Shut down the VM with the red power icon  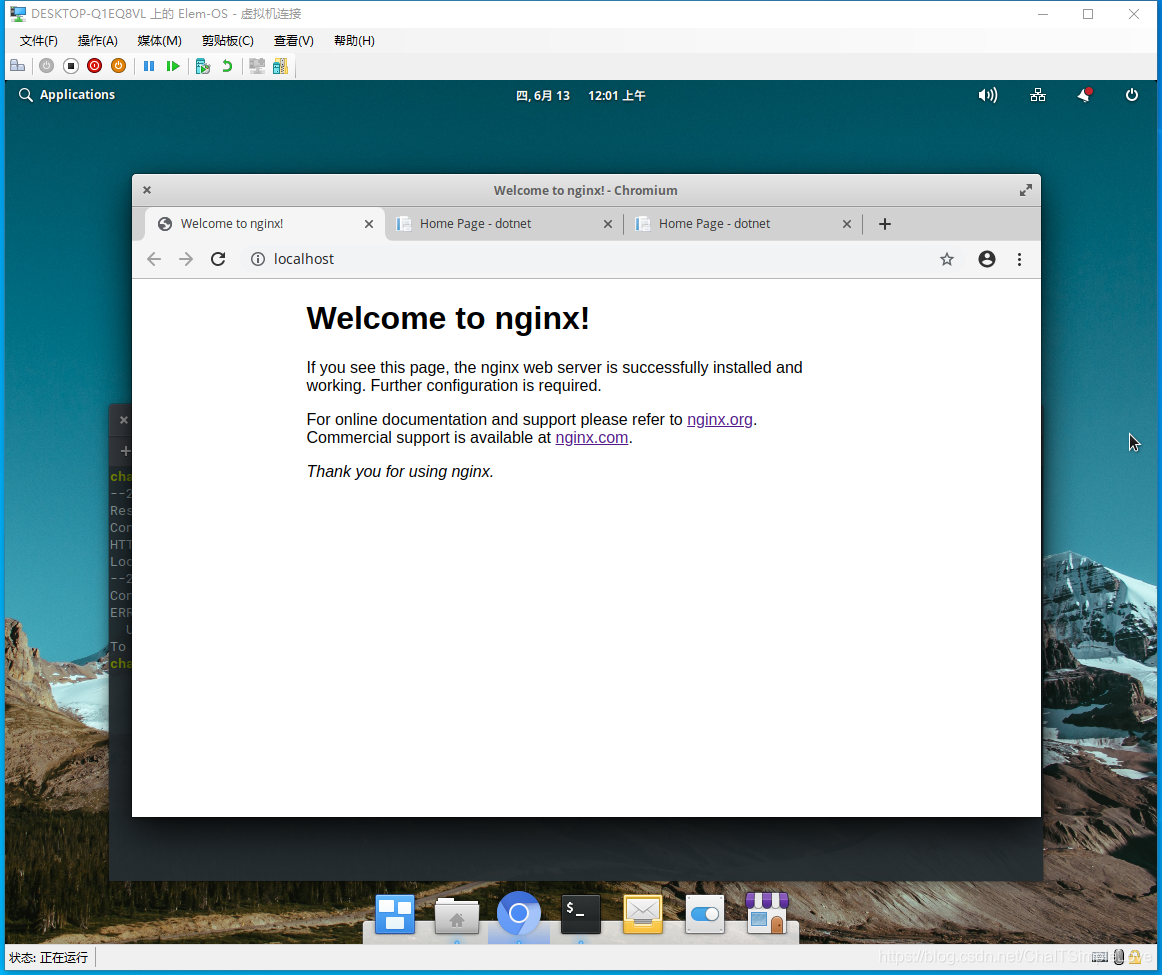pyautogui.click(x=94, y=66)
